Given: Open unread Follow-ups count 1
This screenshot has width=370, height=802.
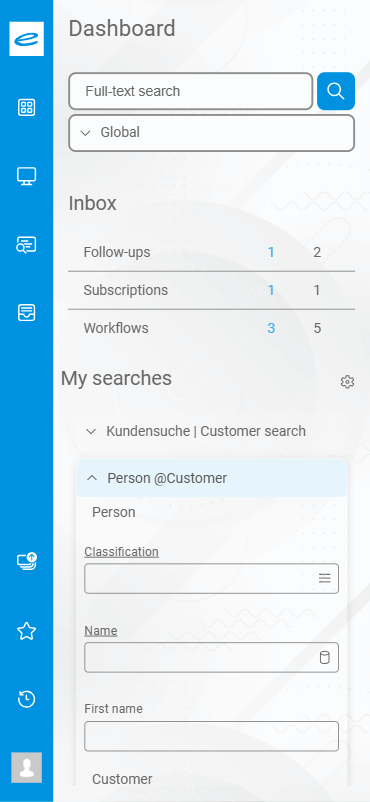Looking at the screenshot, I should pos(271,252).
